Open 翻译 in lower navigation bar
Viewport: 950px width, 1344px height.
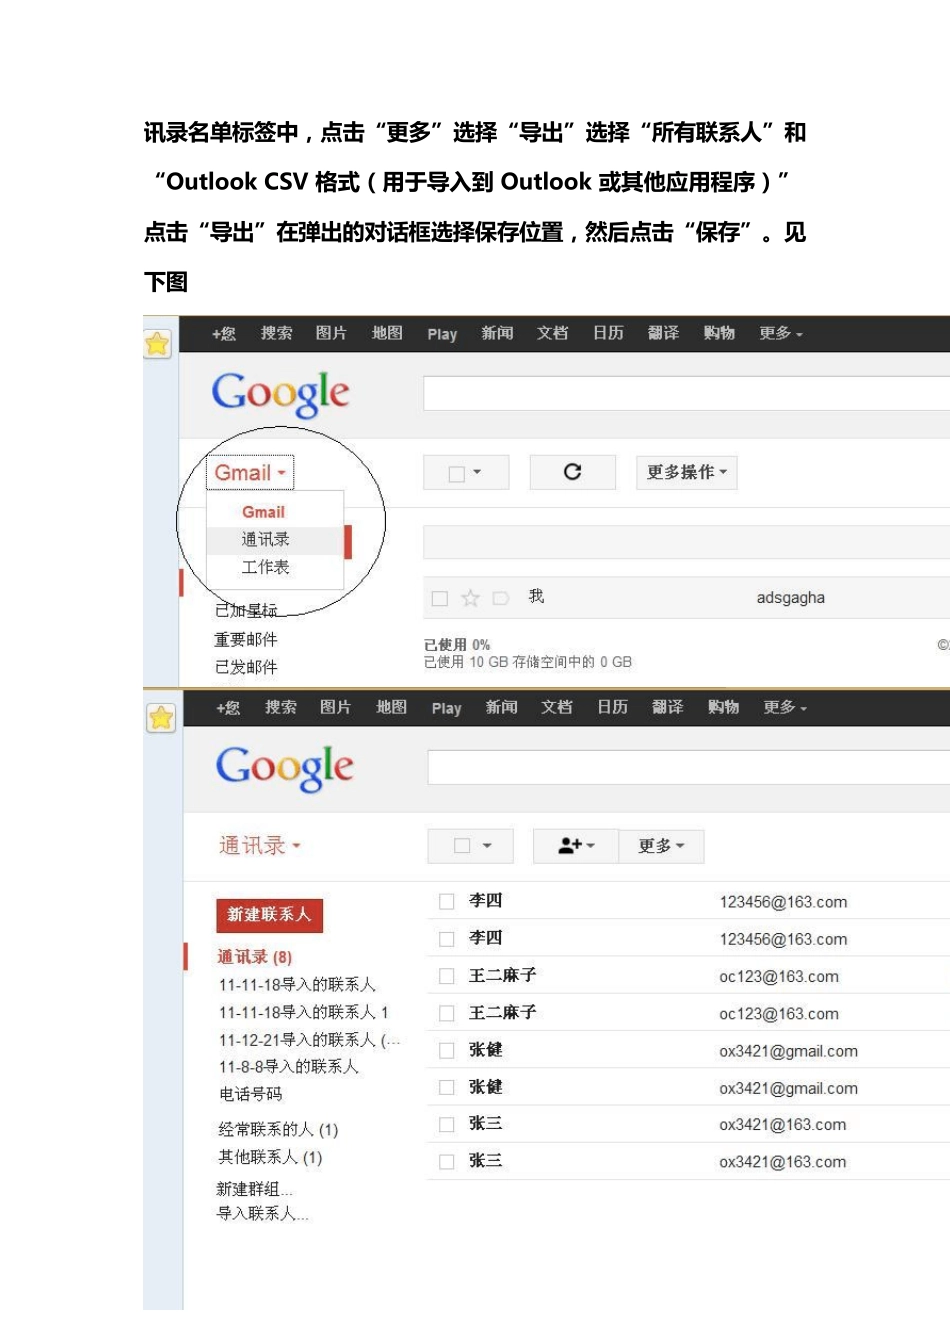click(x=667, y=707)
